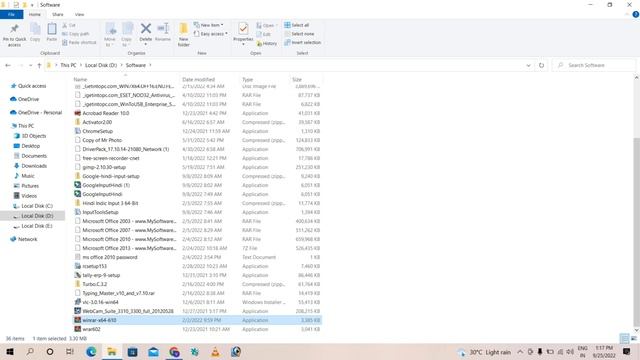640x360 pixels.
Task: Click Paste shortcut command
Action: click(x=79, y=42)
